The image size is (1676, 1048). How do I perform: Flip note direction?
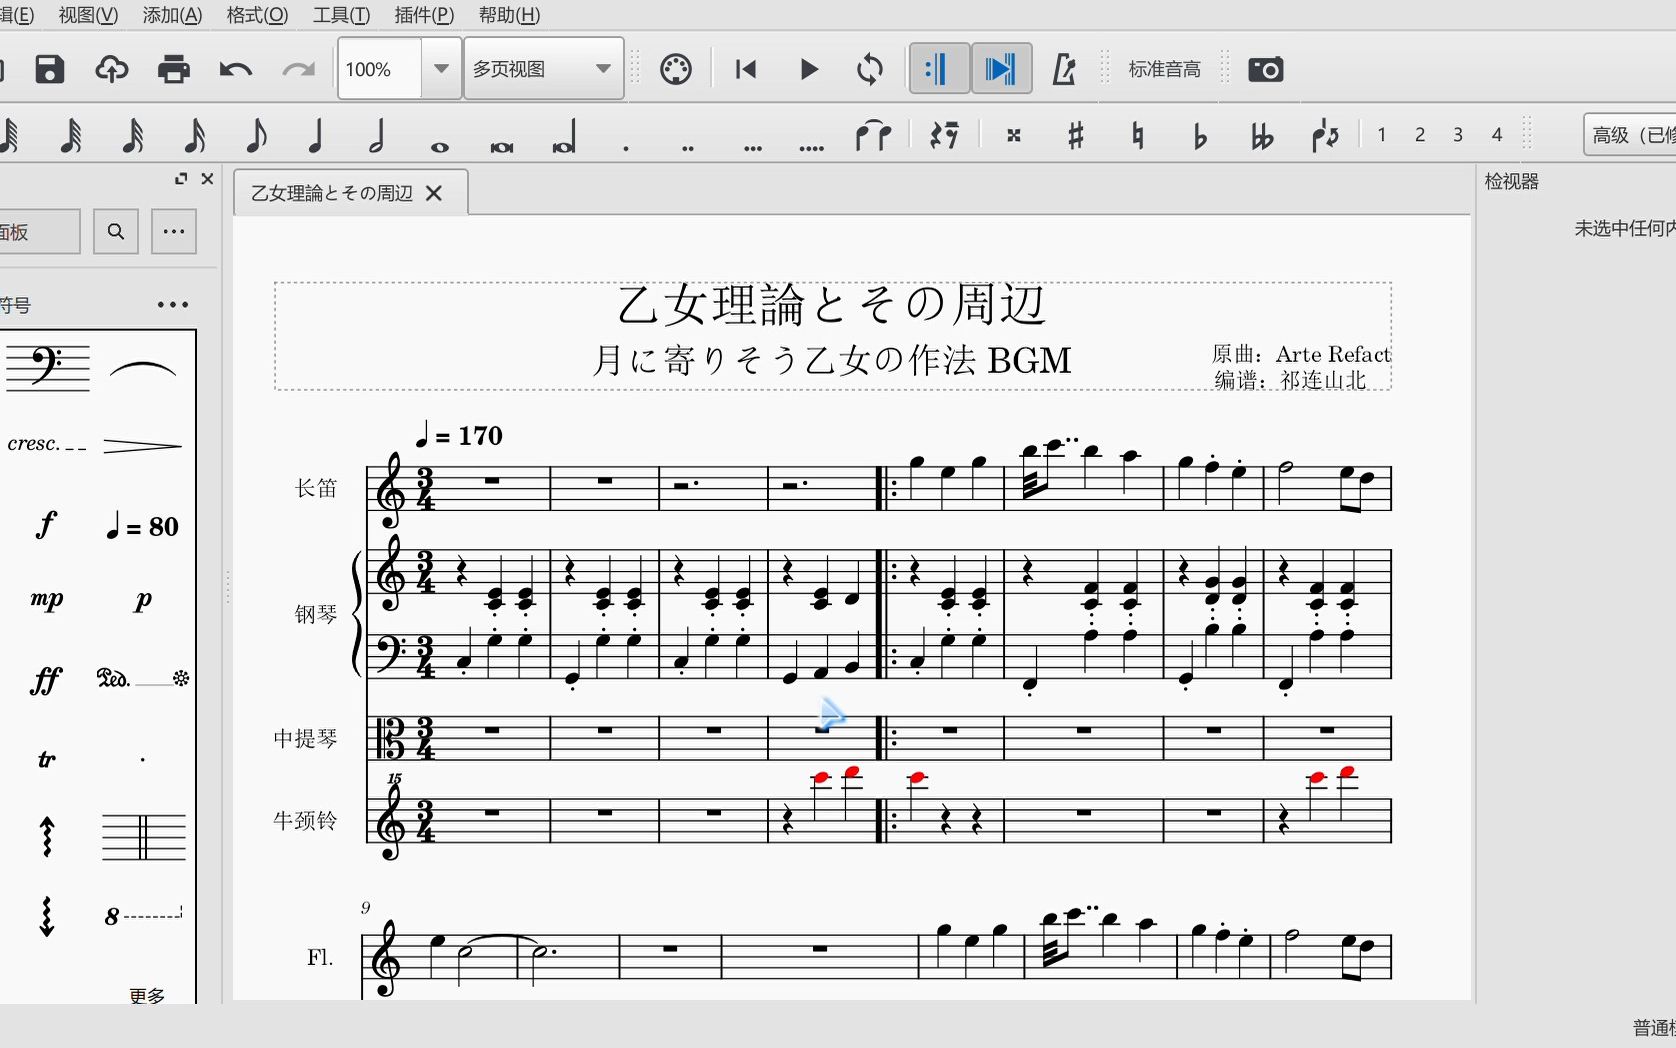1325,135
